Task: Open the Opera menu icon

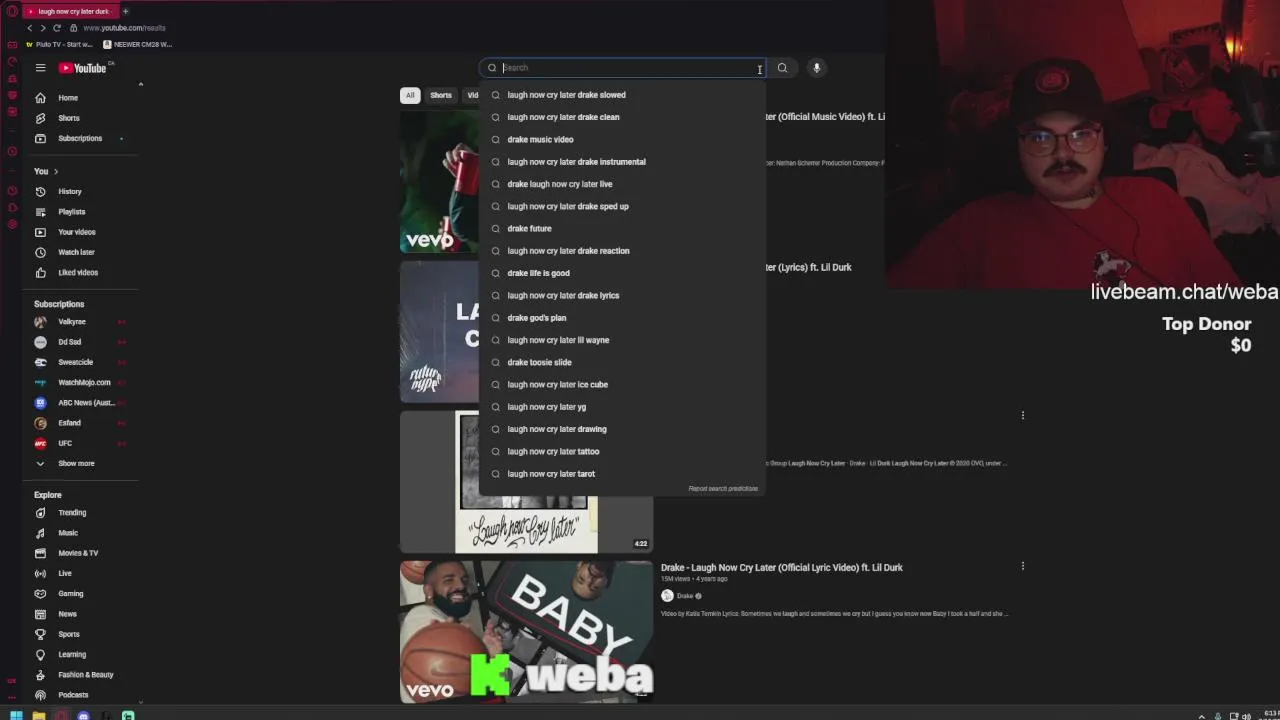Action: (x=12, y=11)
